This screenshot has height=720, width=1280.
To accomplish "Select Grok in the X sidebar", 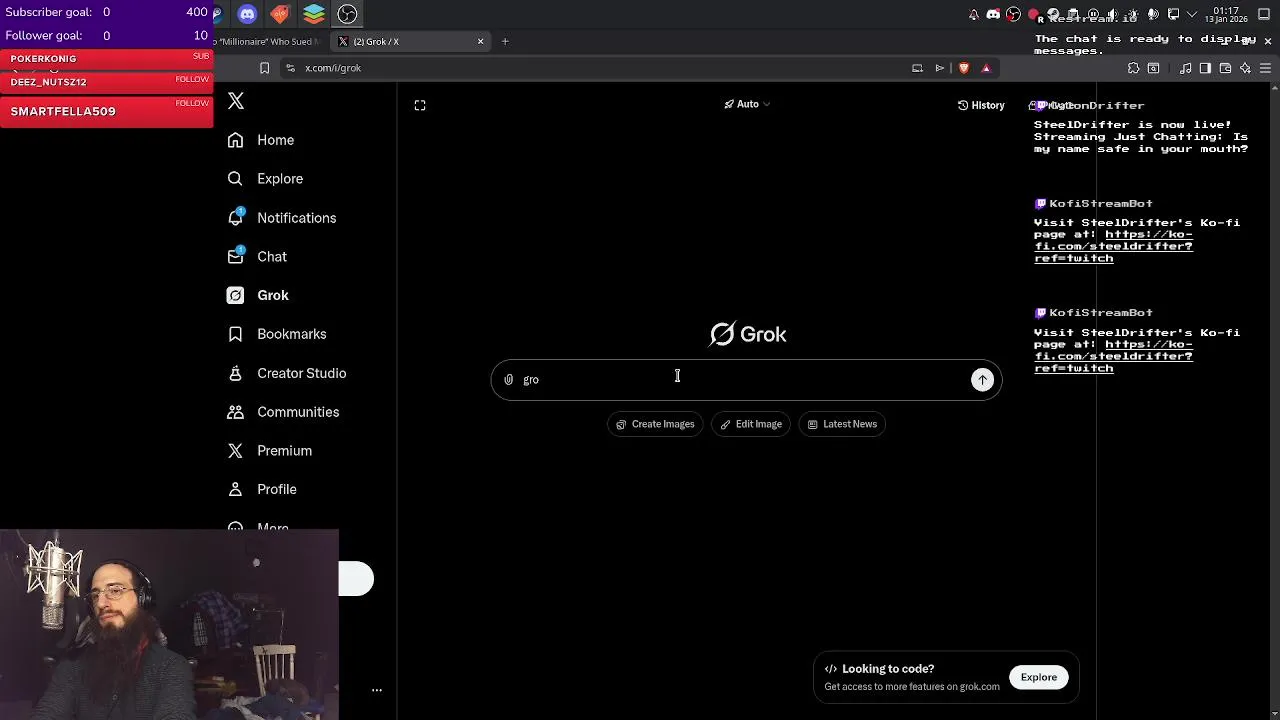I will pyautogui.click(x=258, y=296).
